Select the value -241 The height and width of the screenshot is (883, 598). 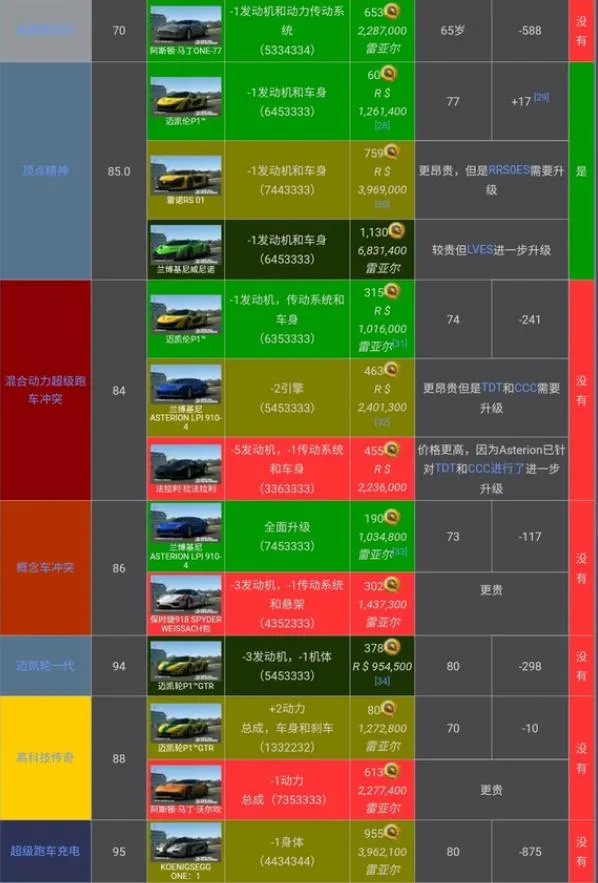click(530, 319)
